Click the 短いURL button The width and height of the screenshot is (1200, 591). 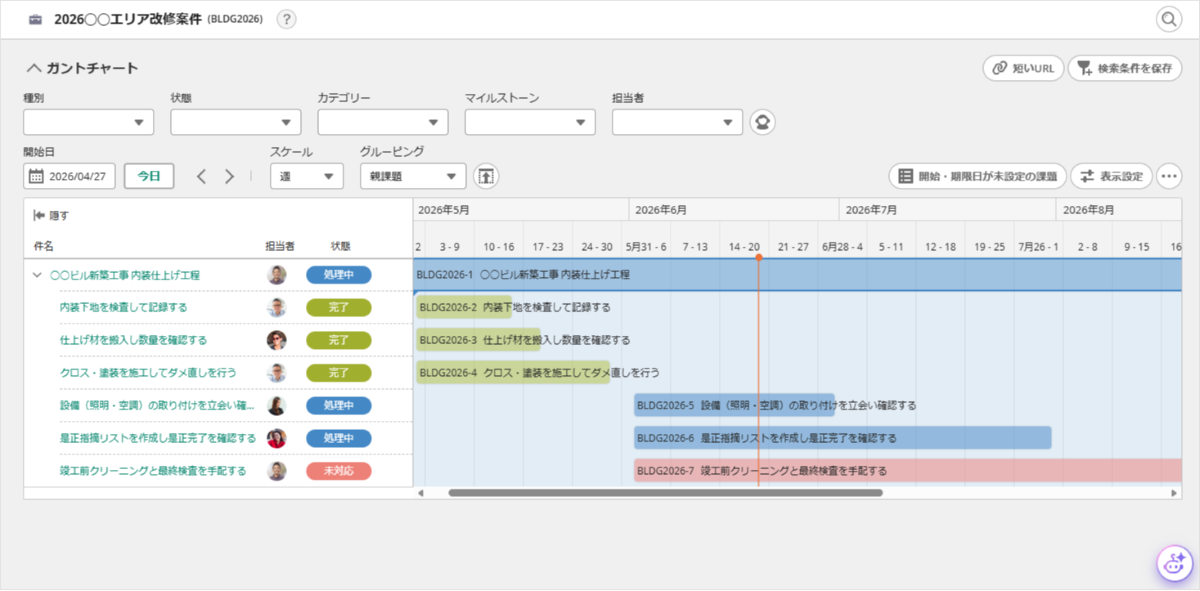point(1023,68)
